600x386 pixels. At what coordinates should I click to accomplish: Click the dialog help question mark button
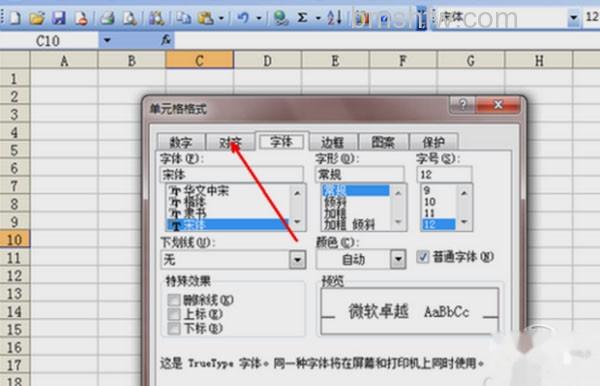pyautogui.click(x=462, y=104)
